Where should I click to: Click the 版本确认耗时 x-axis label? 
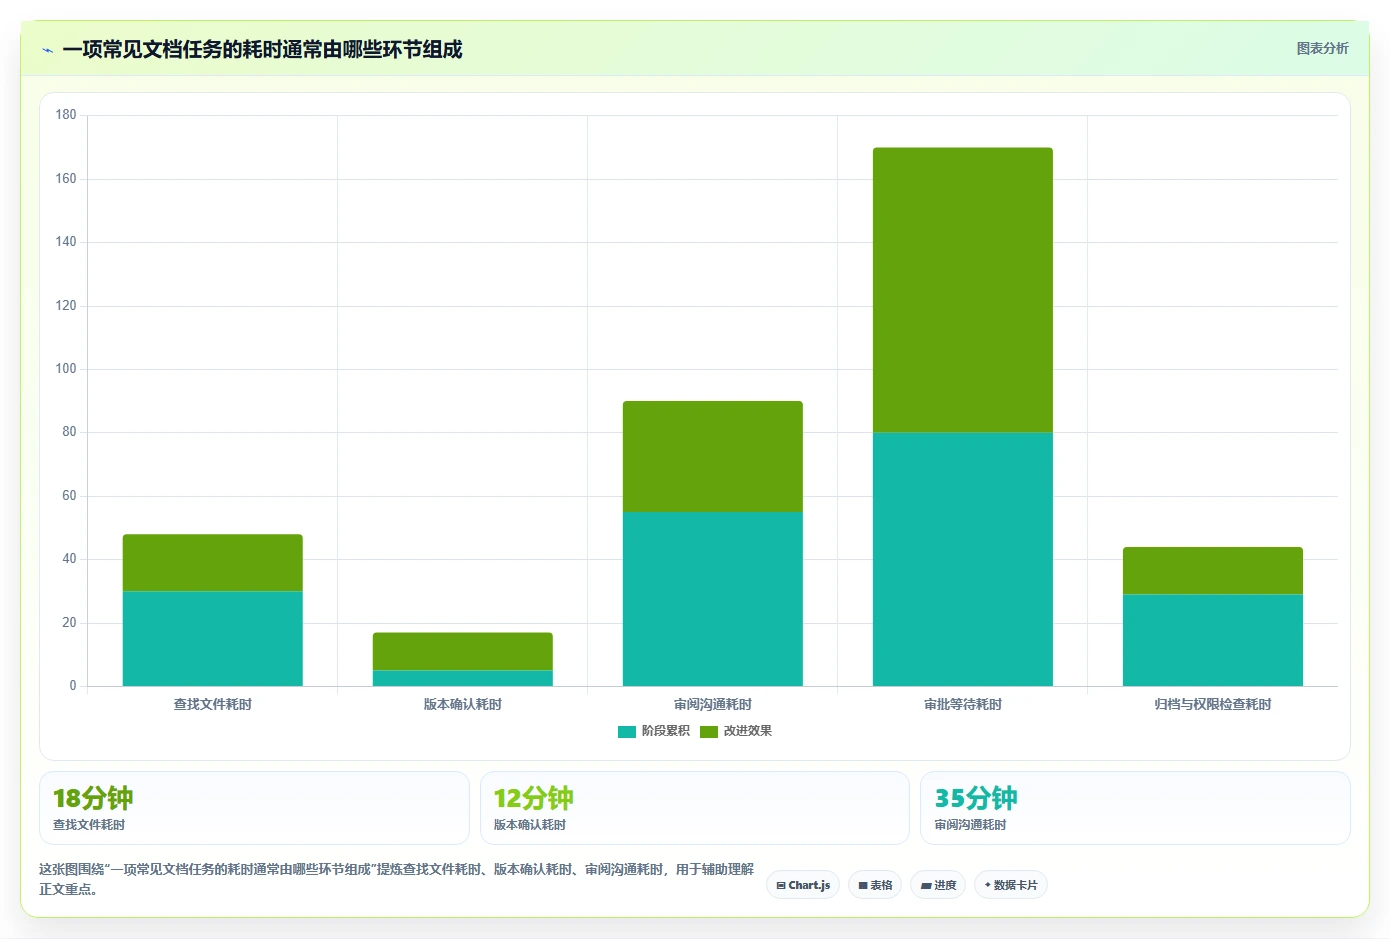[463, 704]
